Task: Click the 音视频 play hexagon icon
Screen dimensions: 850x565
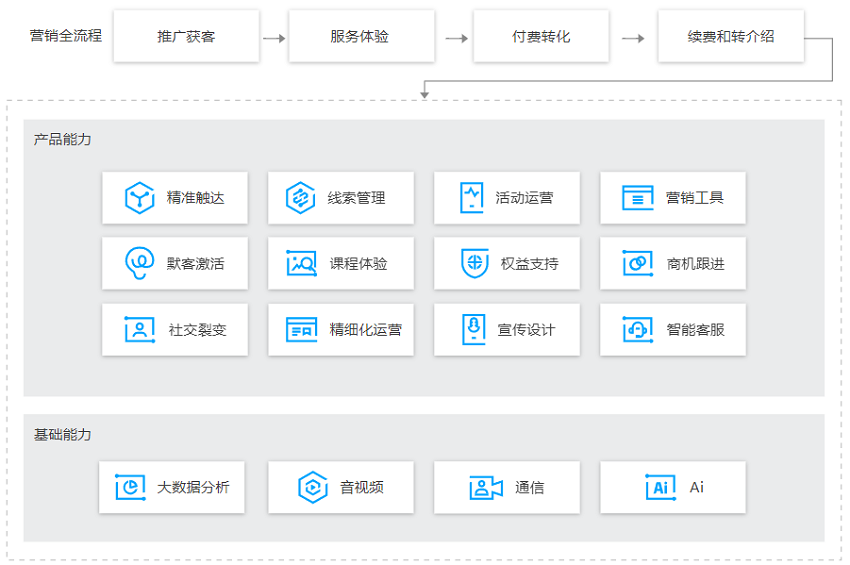Action: click(x=313, y=487)
